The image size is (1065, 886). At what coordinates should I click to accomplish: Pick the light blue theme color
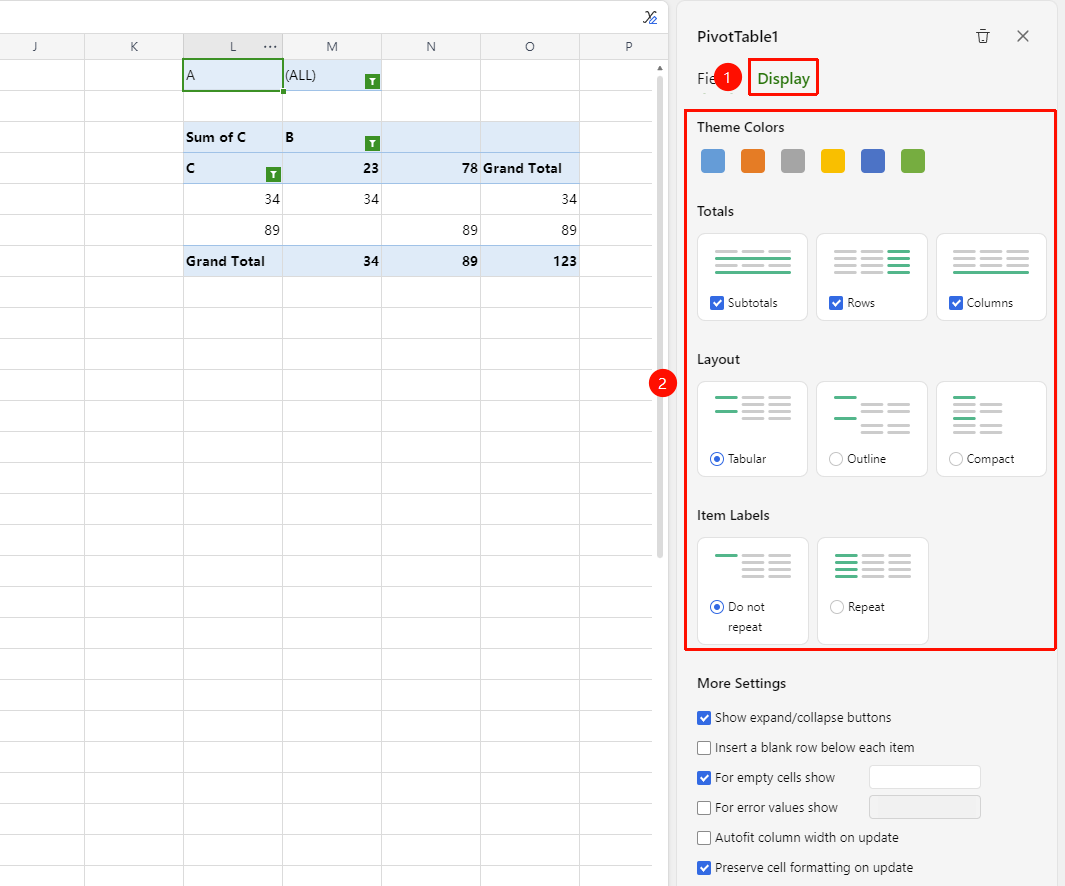click(713, 161)
